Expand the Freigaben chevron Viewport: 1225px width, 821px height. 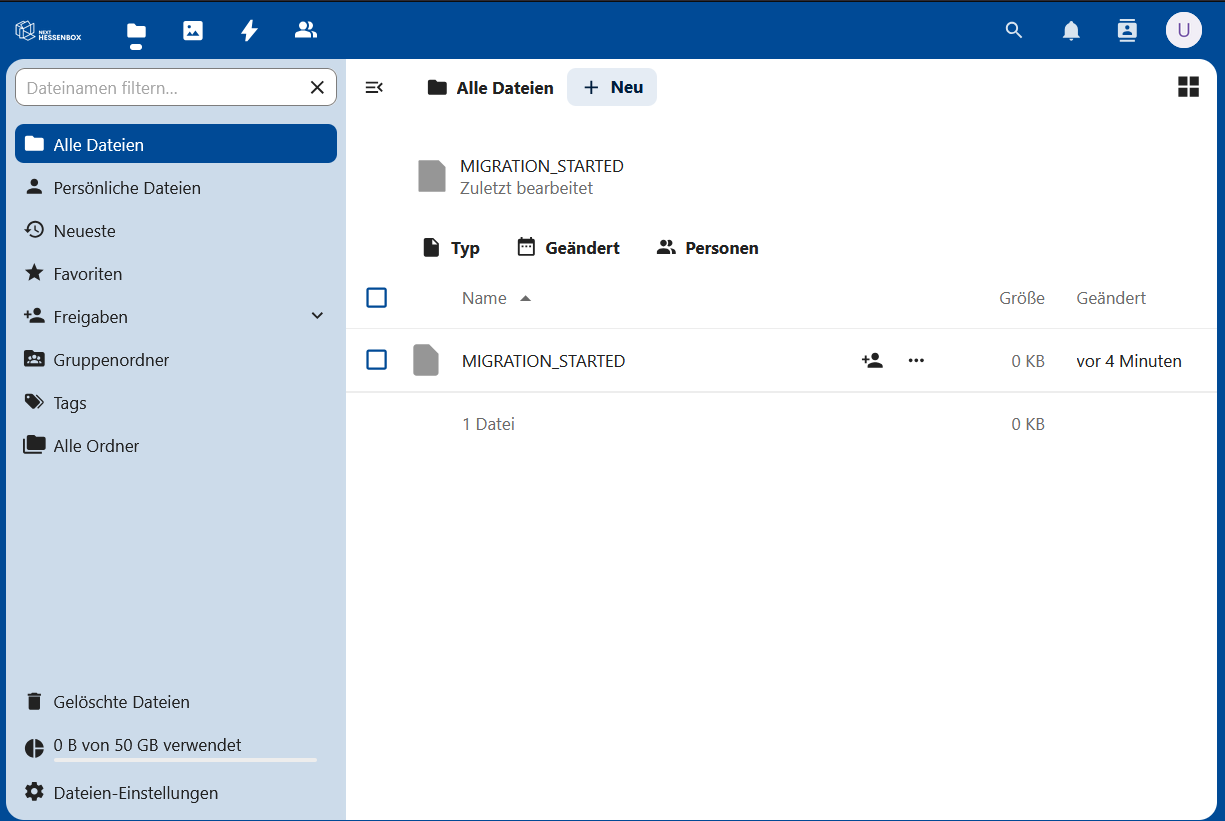coord(317,316)
